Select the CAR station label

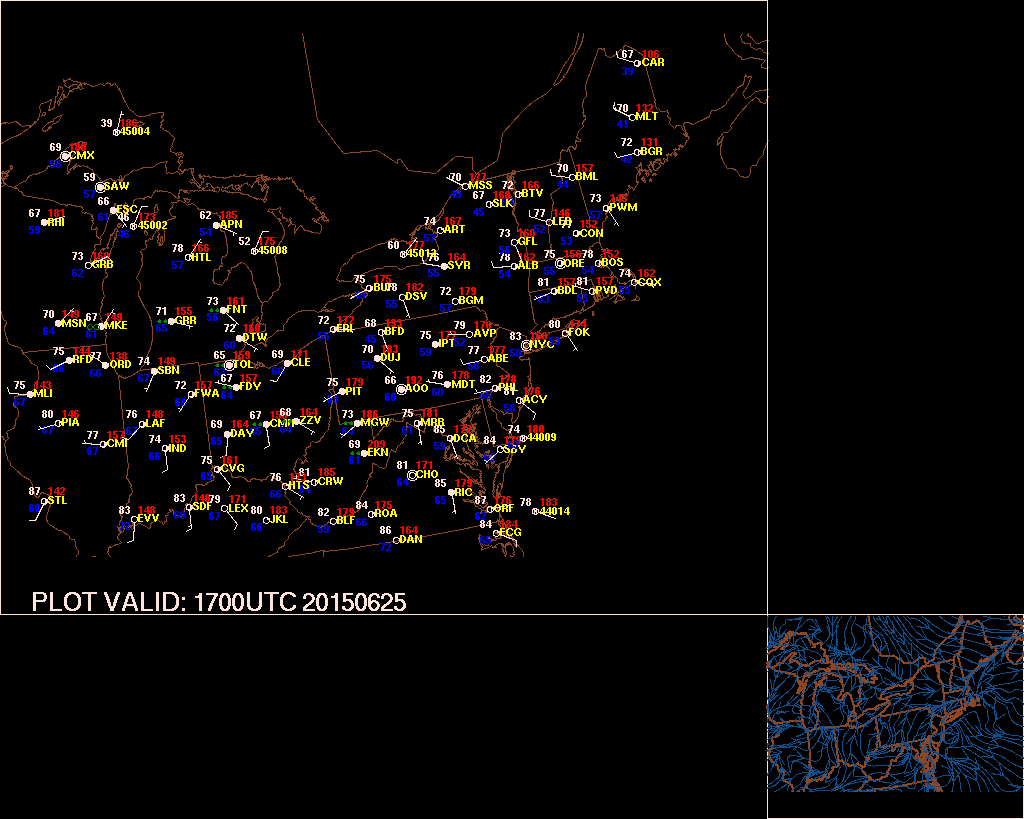click(653, 63)
